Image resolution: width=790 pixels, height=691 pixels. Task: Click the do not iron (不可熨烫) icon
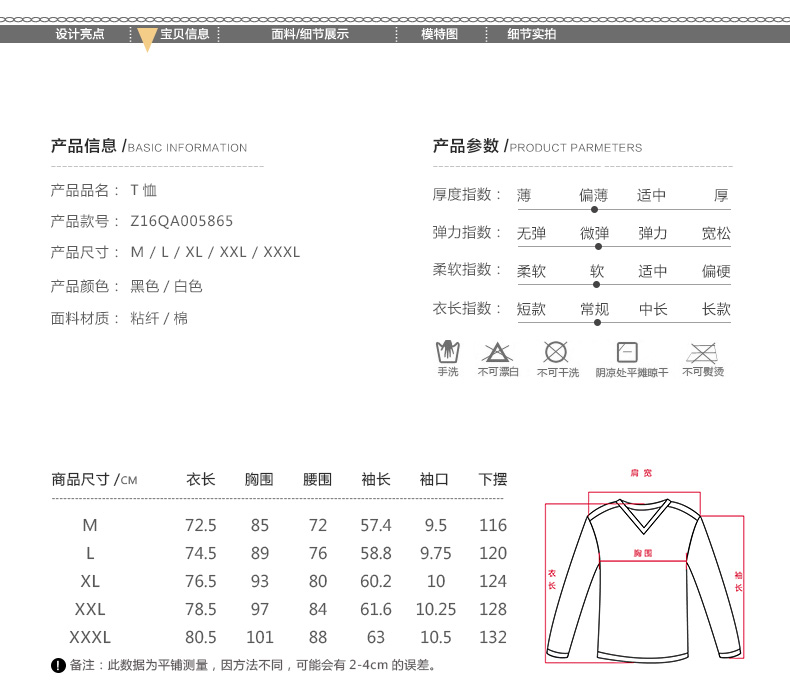point(703,352)
